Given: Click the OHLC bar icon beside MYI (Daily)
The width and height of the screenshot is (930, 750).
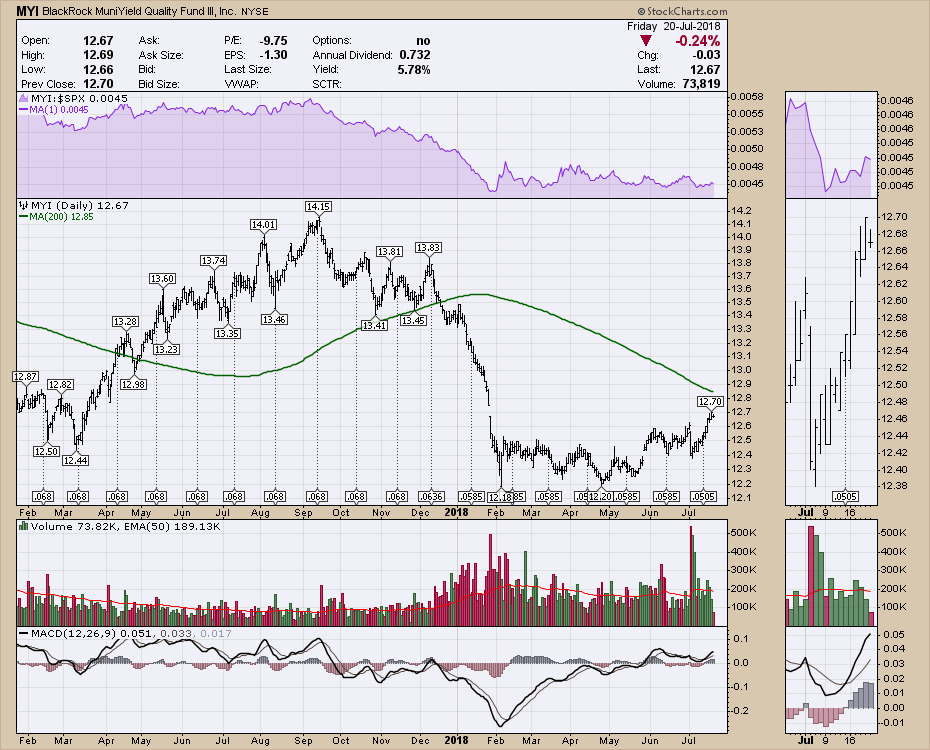Looking at the screenshot, I should coord(24,206).
